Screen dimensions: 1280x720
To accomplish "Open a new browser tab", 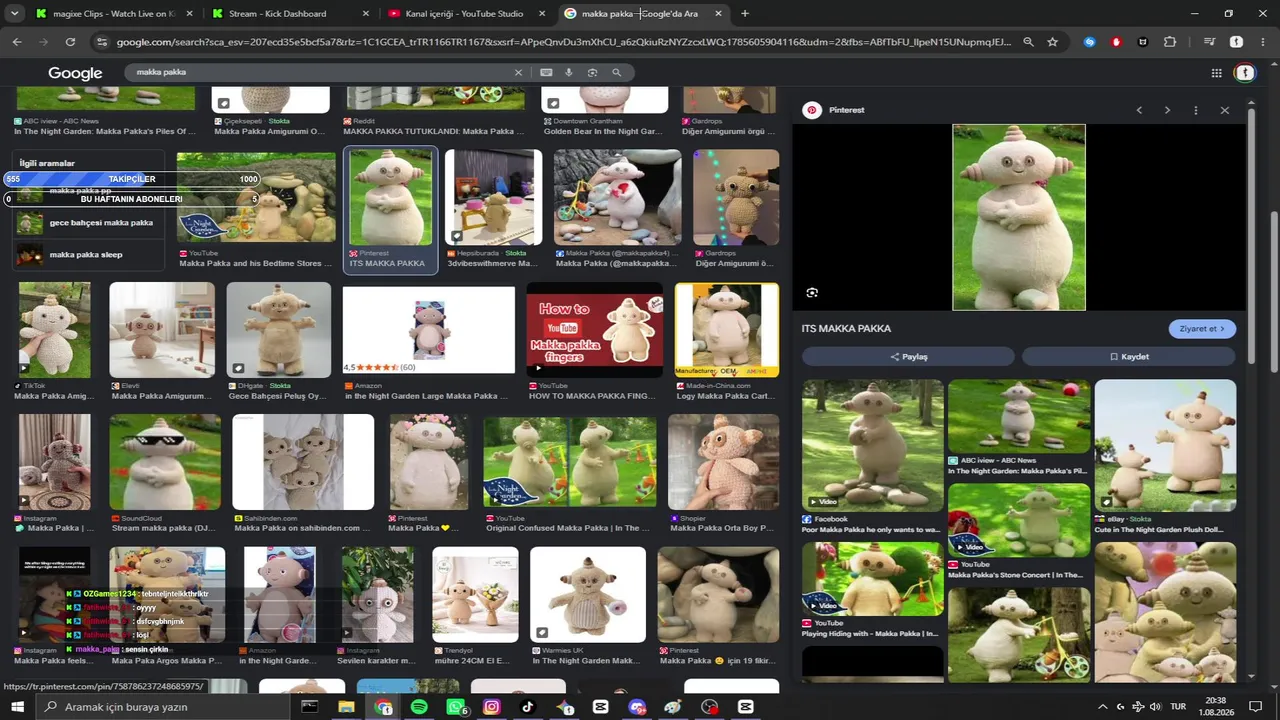I will (745, 14).
